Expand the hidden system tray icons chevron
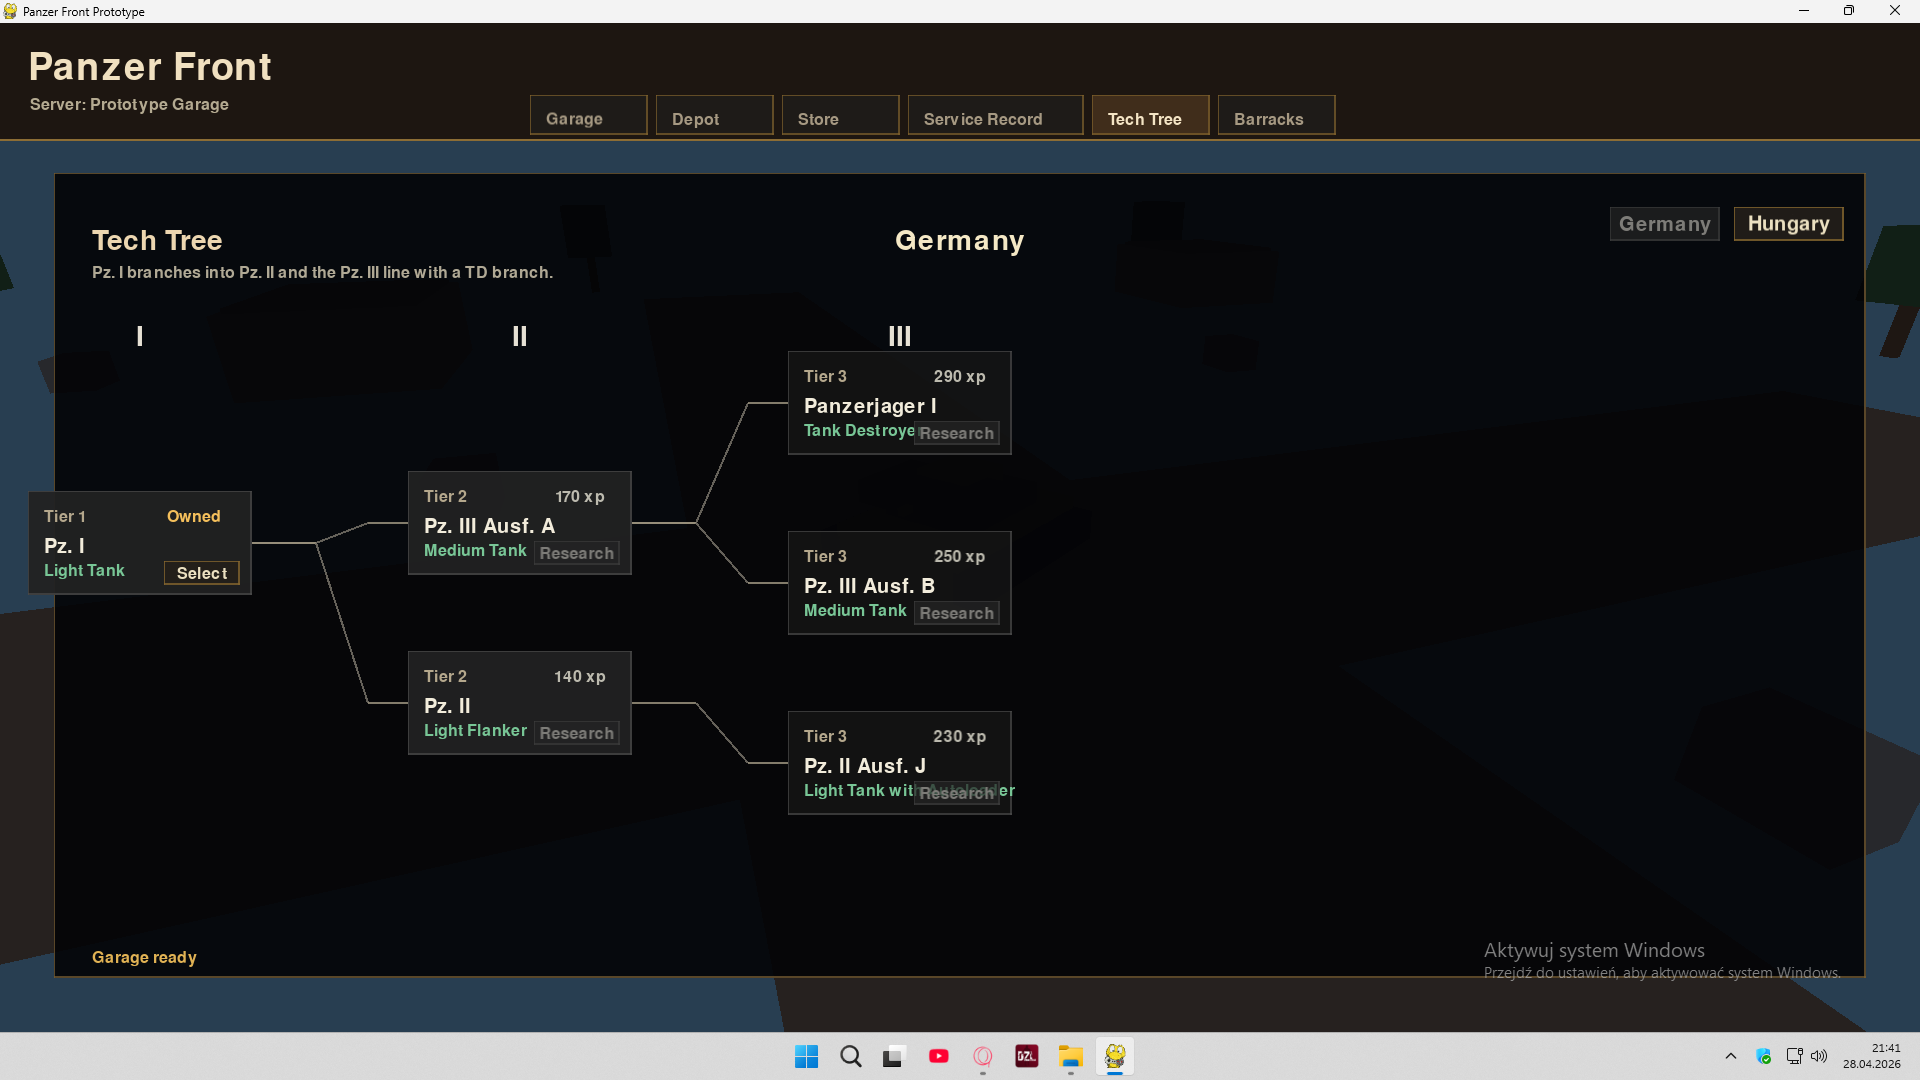This screenshot has height=1080, width=1920. click(x=1731, y=1056)
